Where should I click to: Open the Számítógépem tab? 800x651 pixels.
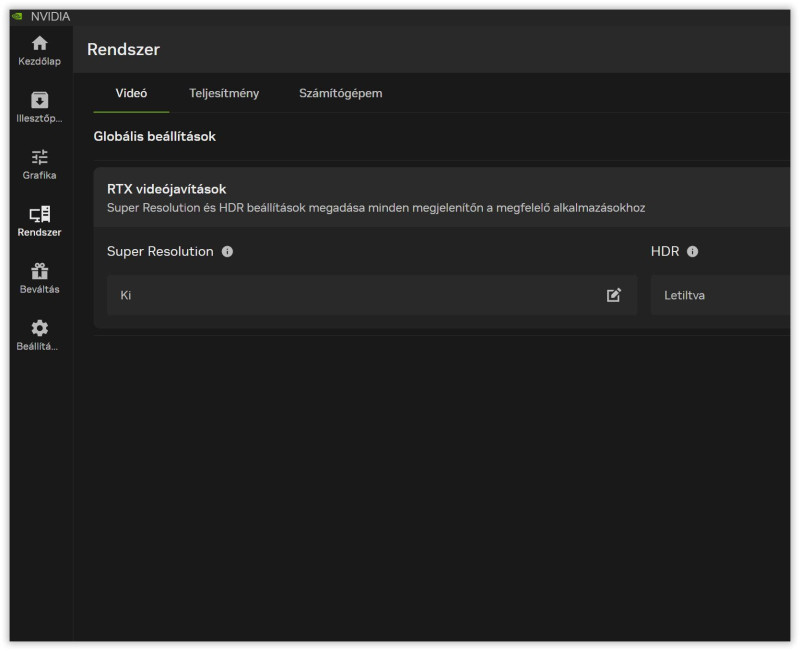click(x=340, y=93)
